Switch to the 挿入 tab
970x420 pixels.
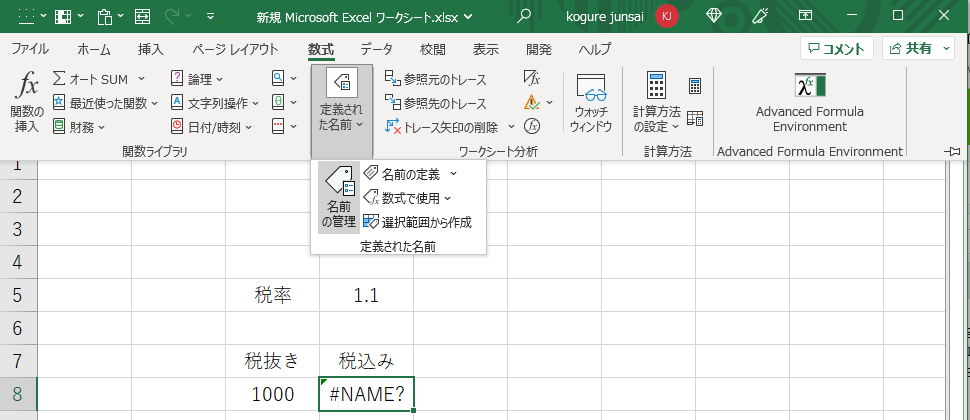point(150,49)
